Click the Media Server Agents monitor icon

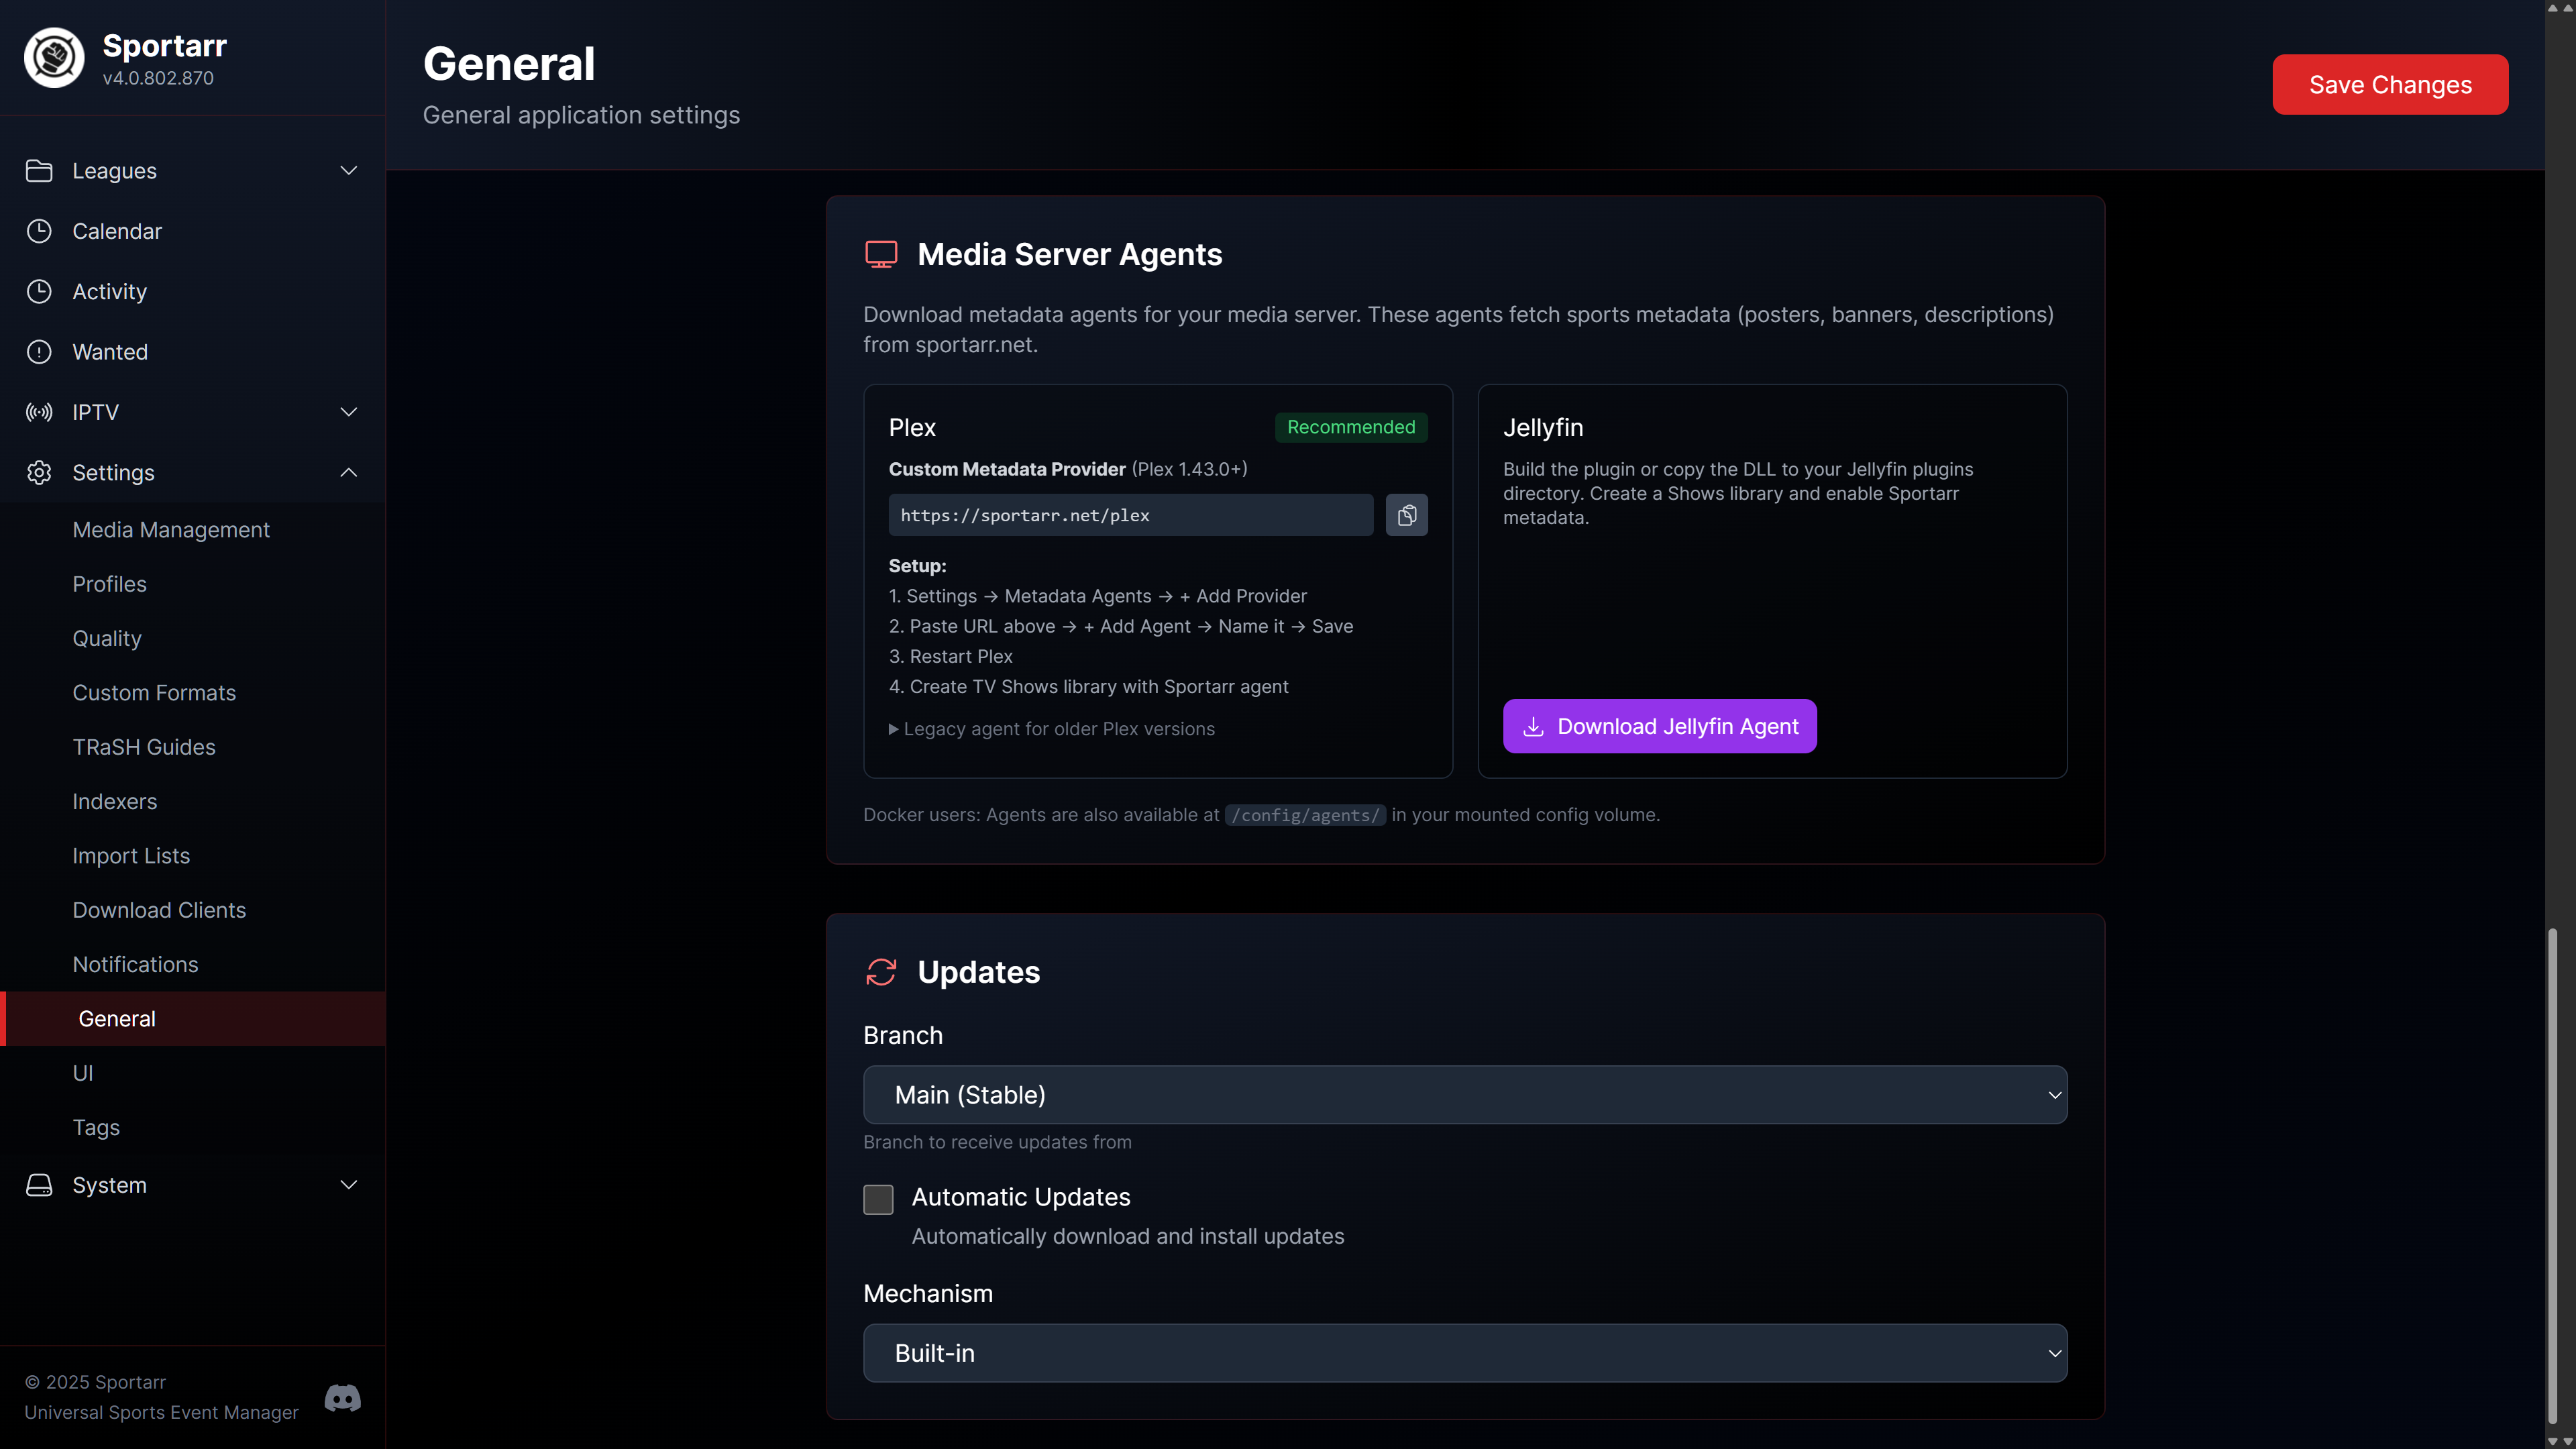click(x=881, y=254)
